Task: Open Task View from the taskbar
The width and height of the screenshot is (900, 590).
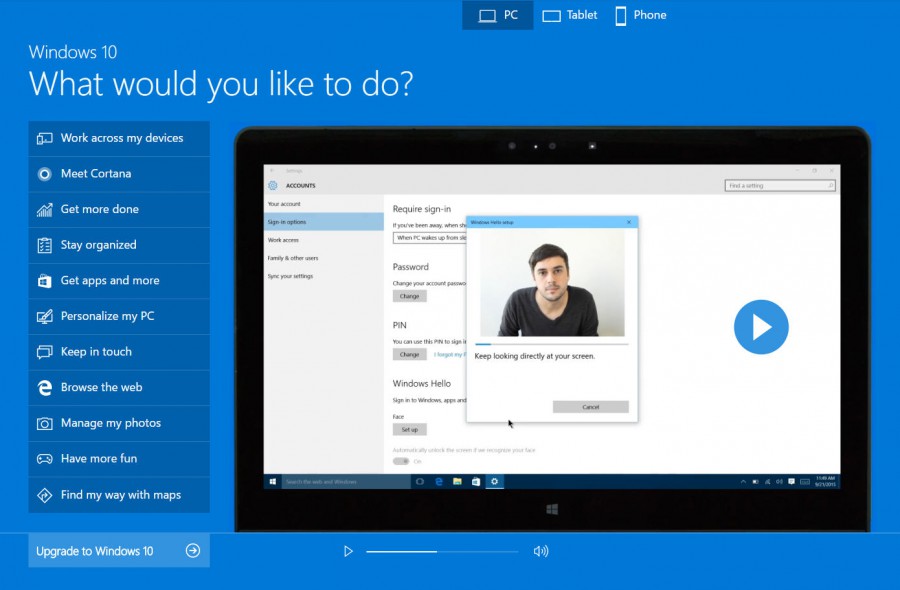Action: (x=420, y=480)
